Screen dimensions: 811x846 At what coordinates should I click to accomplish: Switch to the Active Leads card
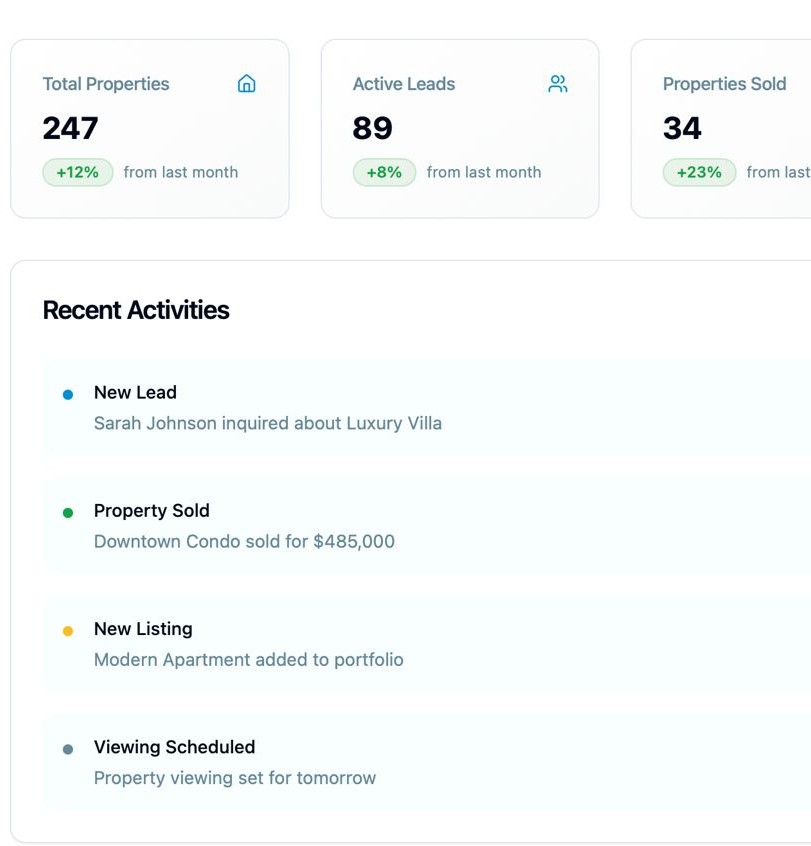460,128
